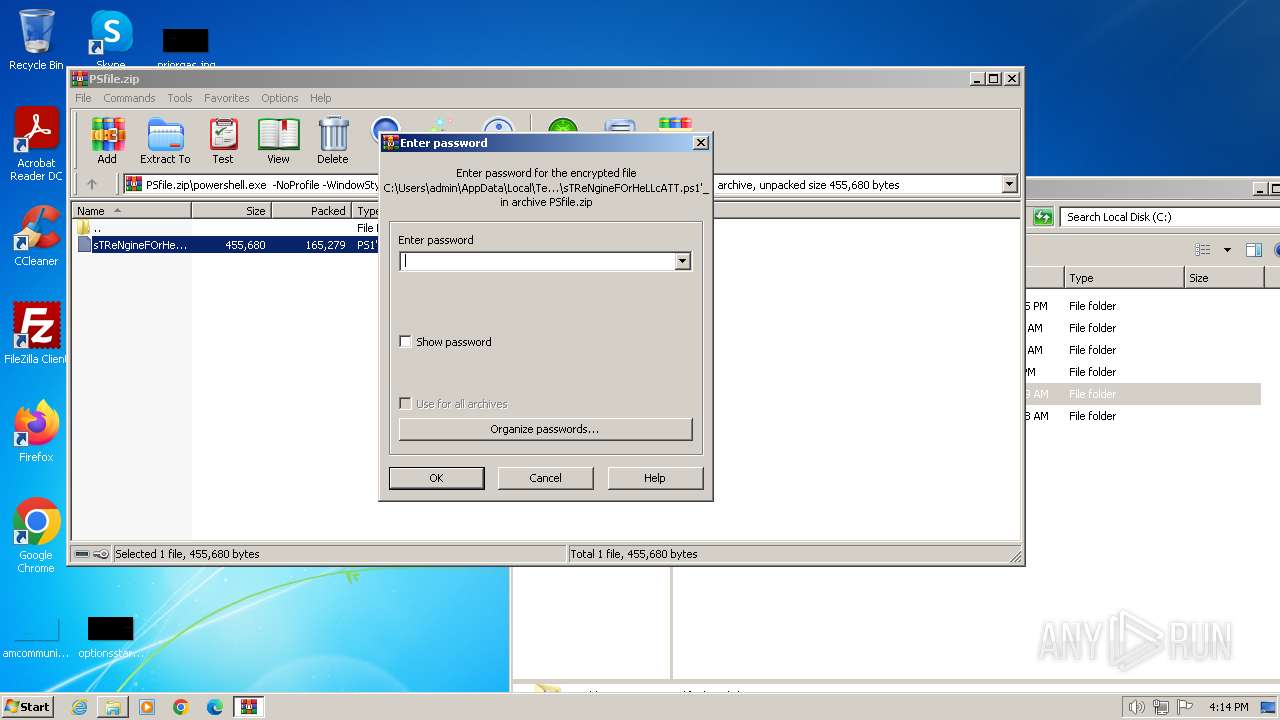Click the Delete toolbar icon in WinRAR
The image size is (1280, 720).
point(332,140)
